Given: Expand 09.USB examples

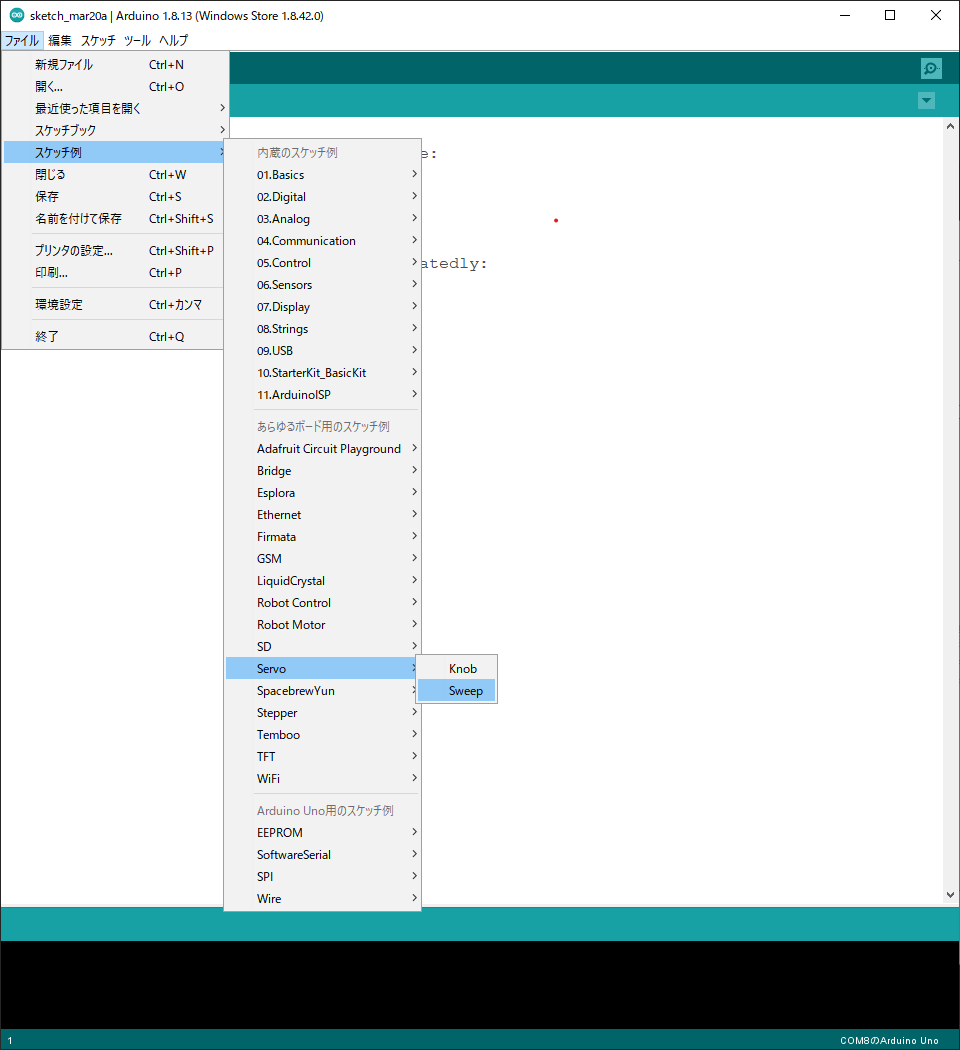Looking at the screenshot, I should tap(323, 351).
